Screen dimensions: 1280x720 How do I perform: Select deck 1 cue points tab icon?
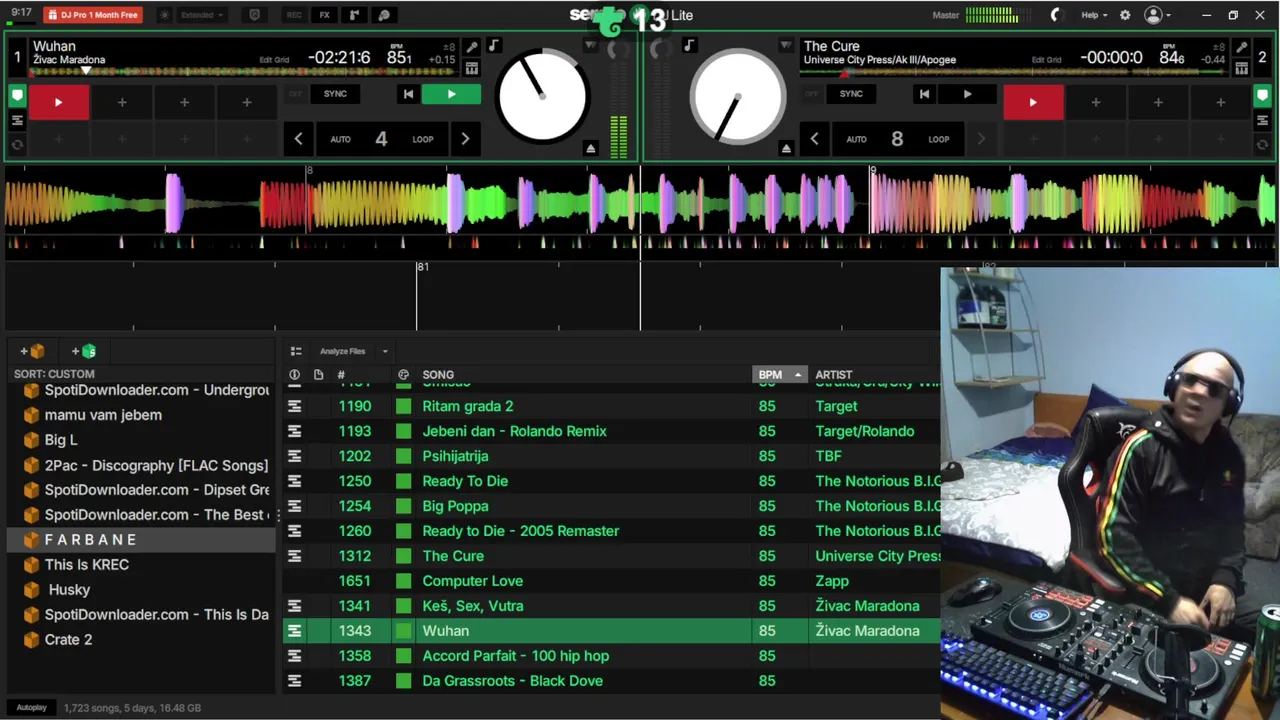(x=17, y=96)
